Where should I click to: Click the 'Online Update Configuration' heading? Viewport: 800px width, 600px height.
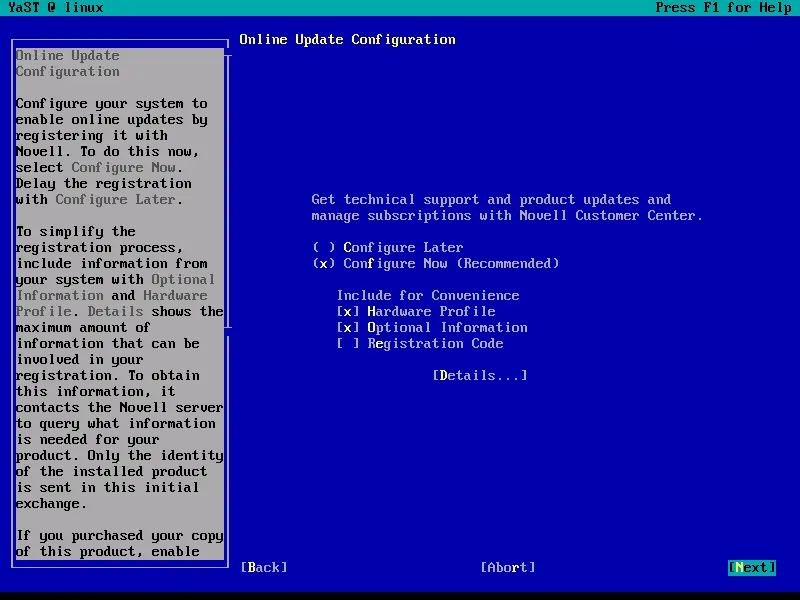[347, 40]
